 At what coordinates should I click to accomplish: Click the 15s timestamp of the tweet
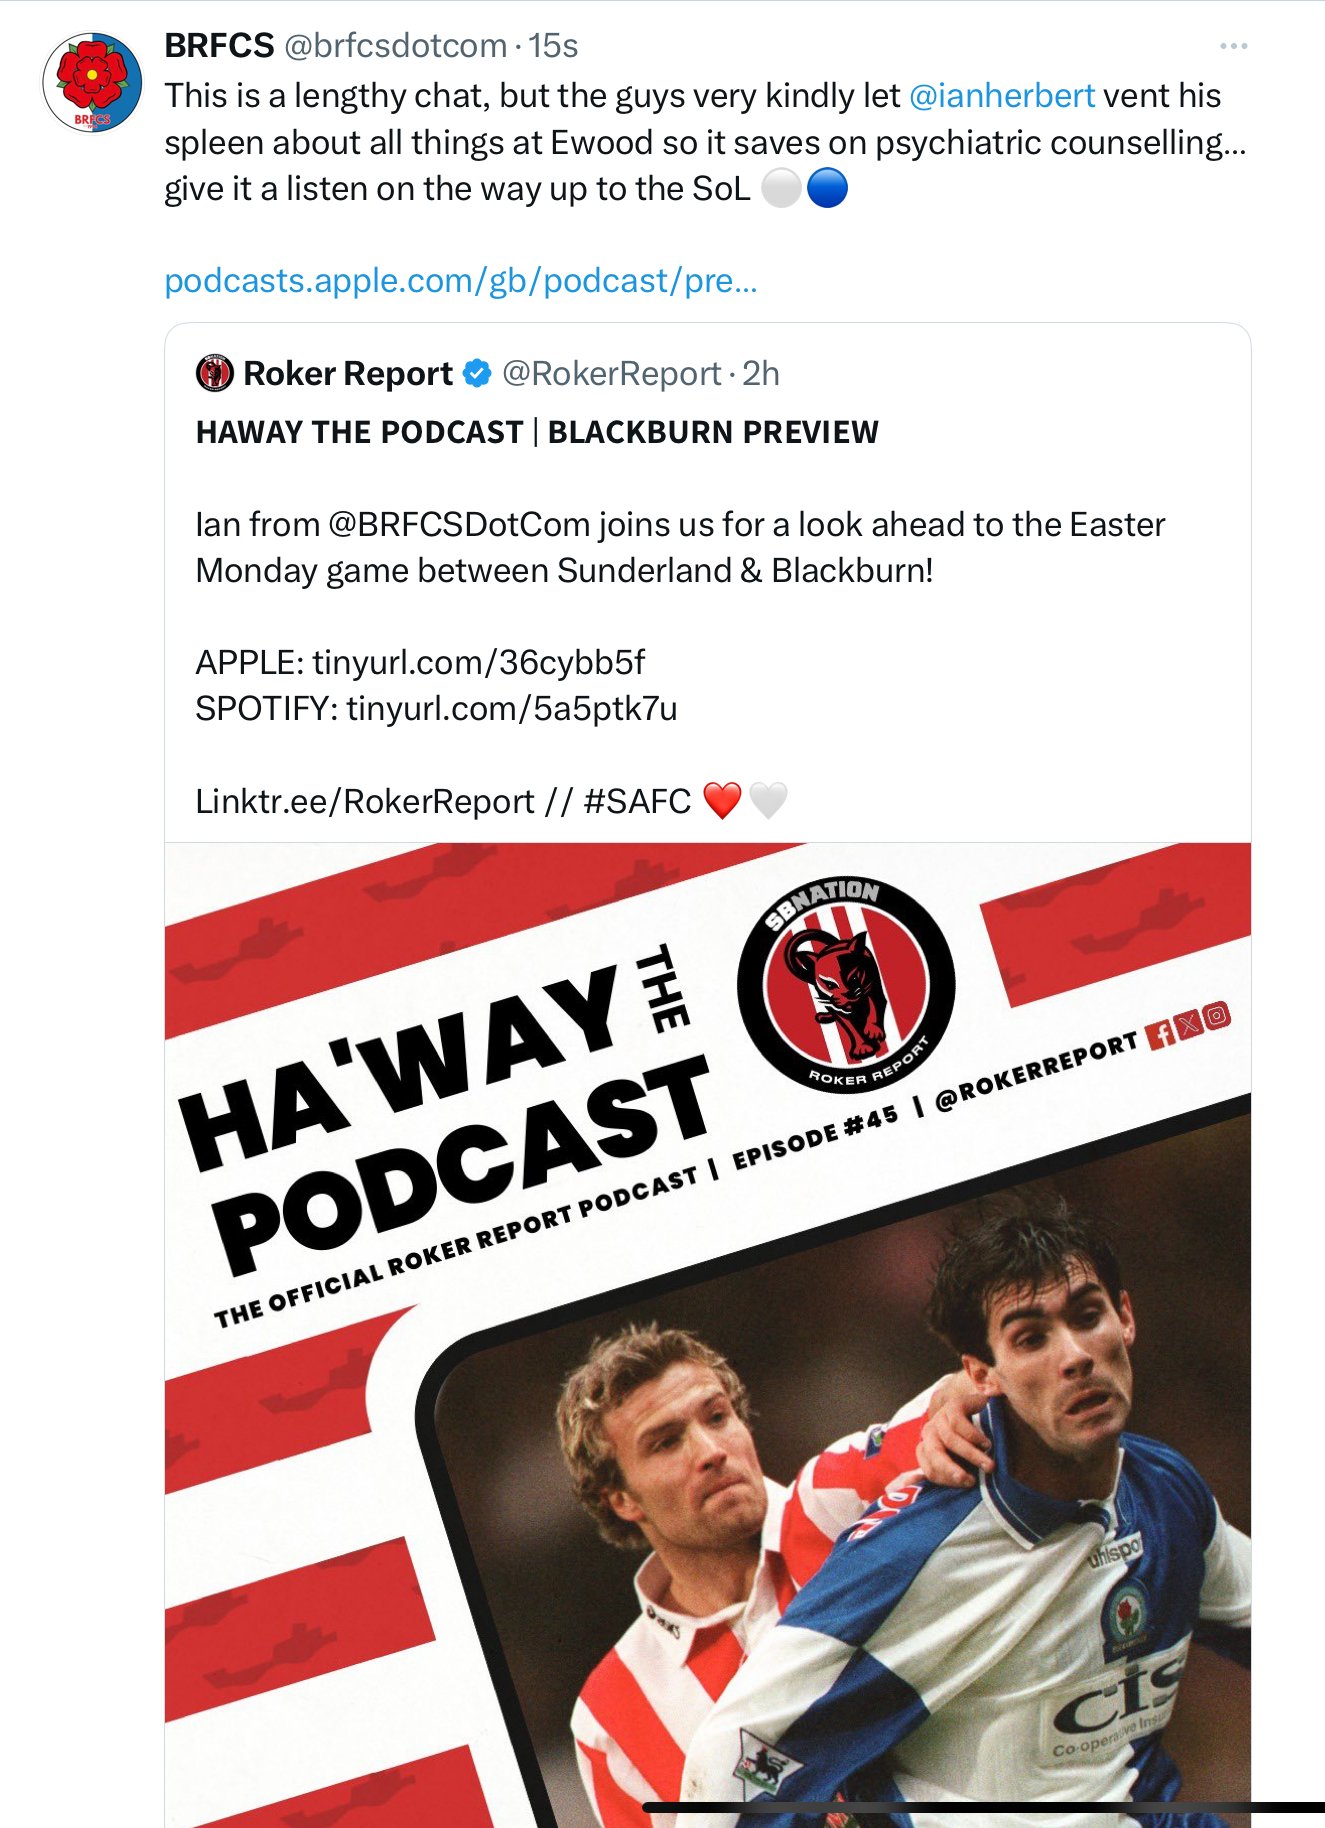tap(553, 46)
